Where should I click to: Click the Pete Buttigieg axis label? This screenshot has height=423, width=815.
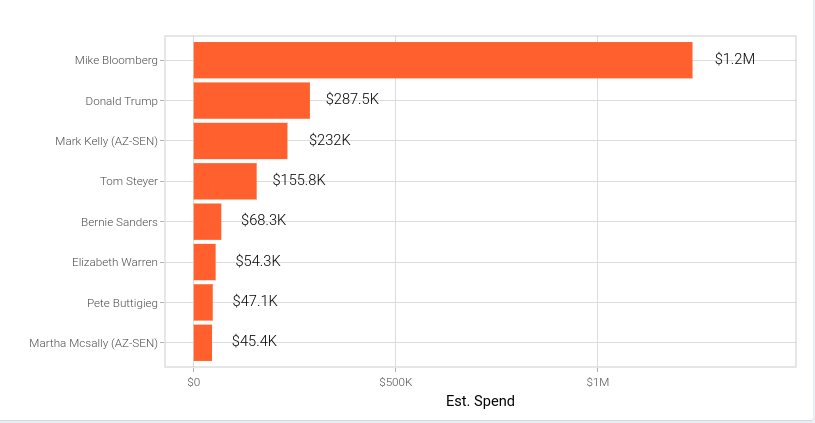(x=122, y=302)
